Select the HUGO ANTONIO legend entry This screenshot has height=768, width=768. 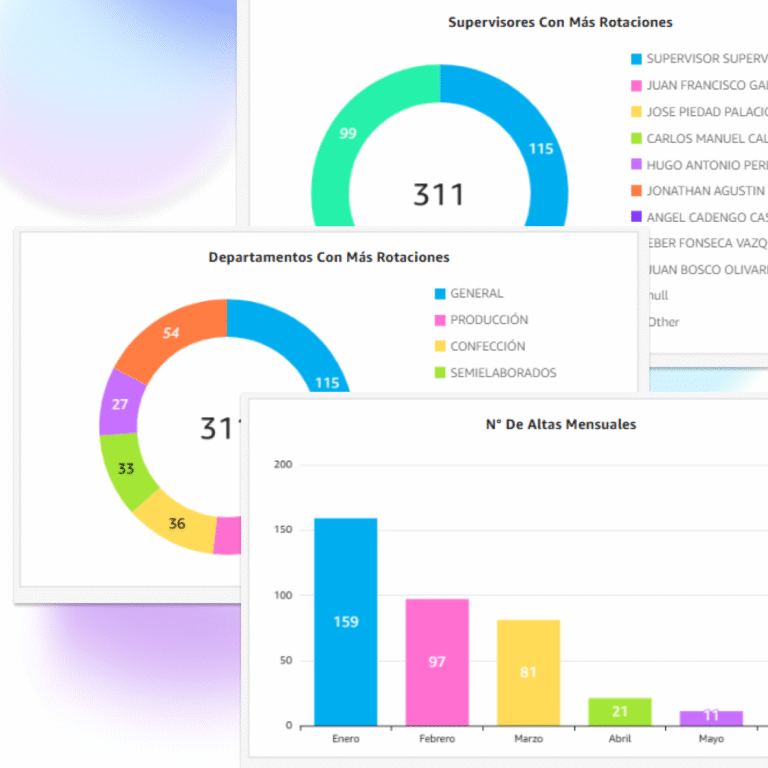tap(699, 165)
